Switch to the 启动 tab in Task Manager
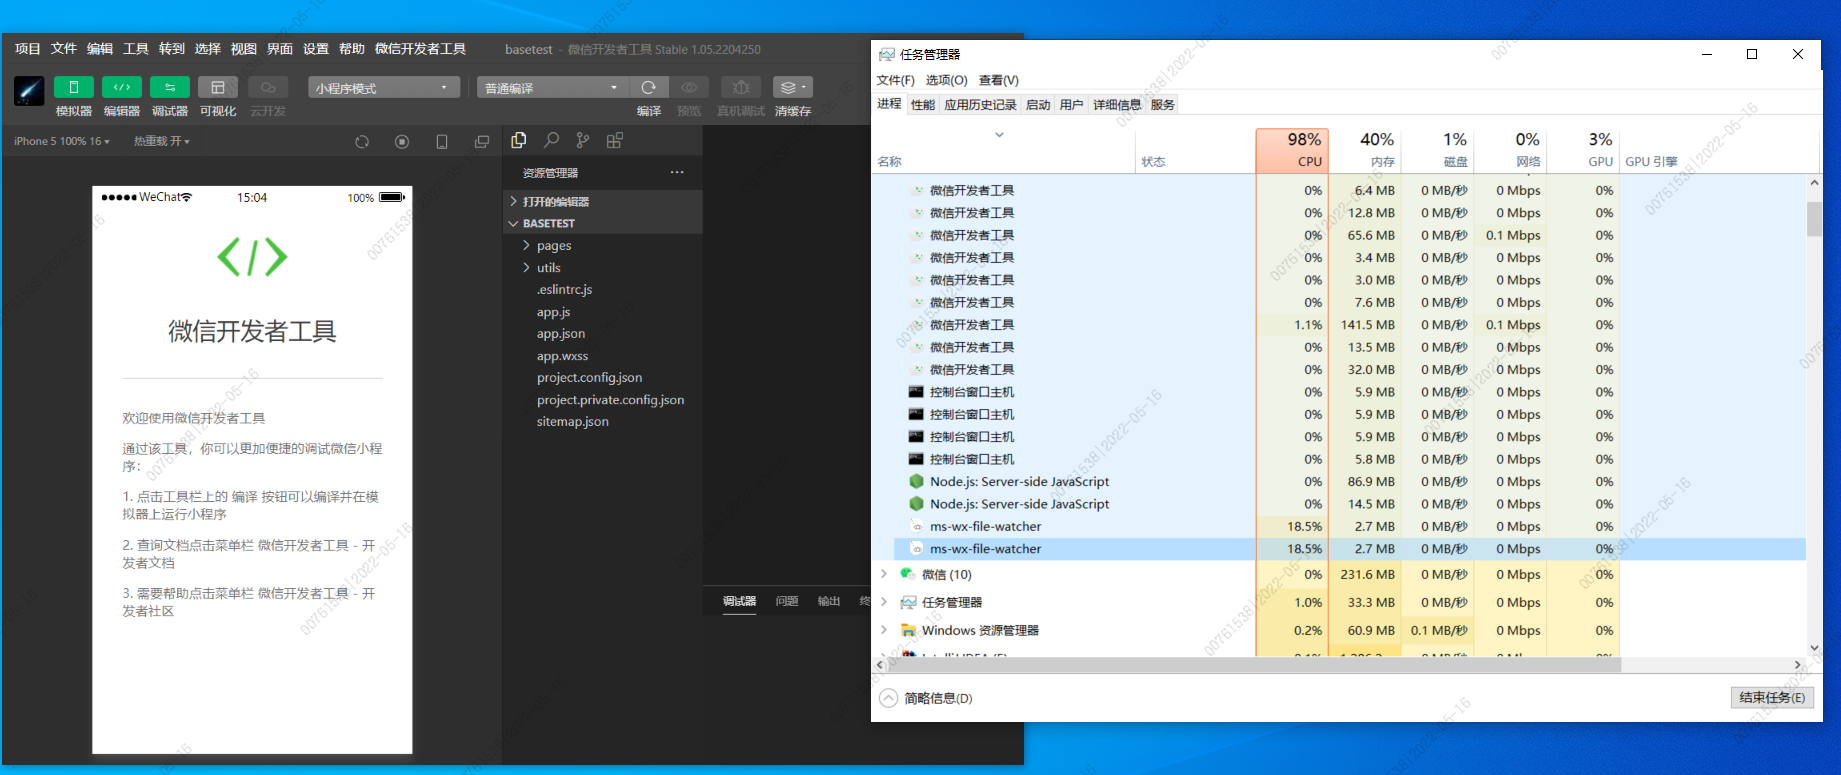Image resolution: width=1841 pixels, height=775 pixels. (x=1038, y=105)
